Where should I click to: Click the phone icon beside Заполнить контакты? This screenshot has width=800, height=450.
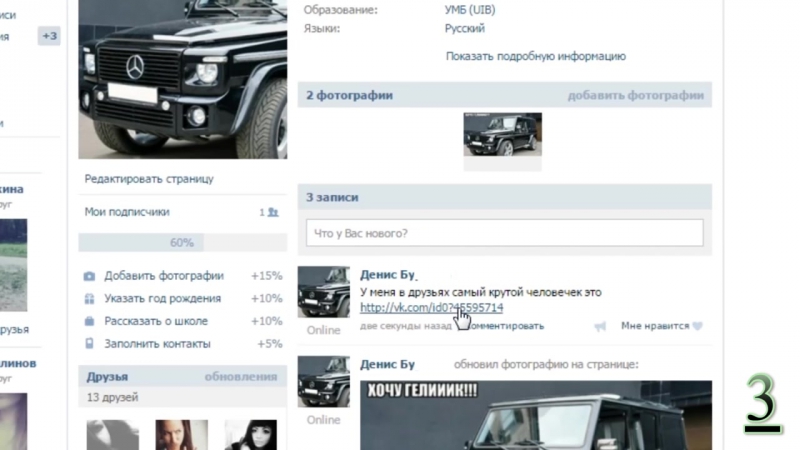click(x=90, y=344)
